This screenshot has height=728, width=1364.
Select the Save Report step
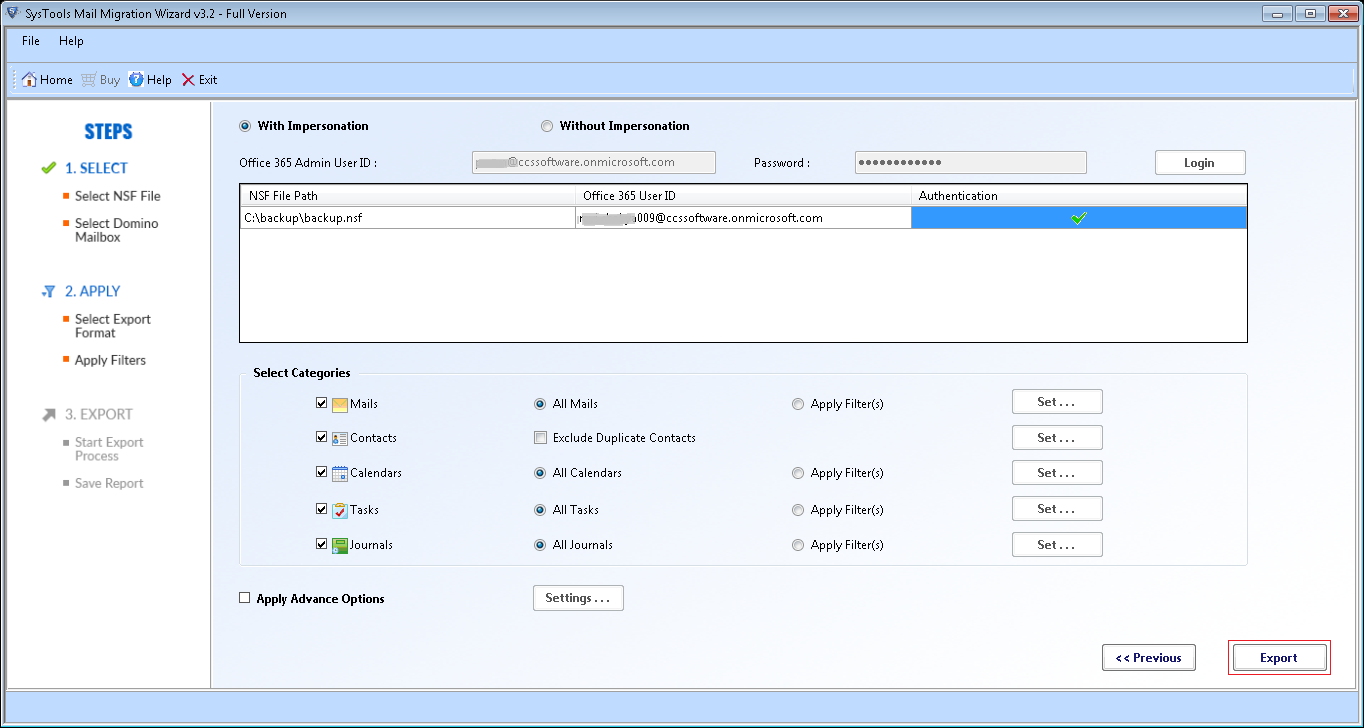point(109,483)
